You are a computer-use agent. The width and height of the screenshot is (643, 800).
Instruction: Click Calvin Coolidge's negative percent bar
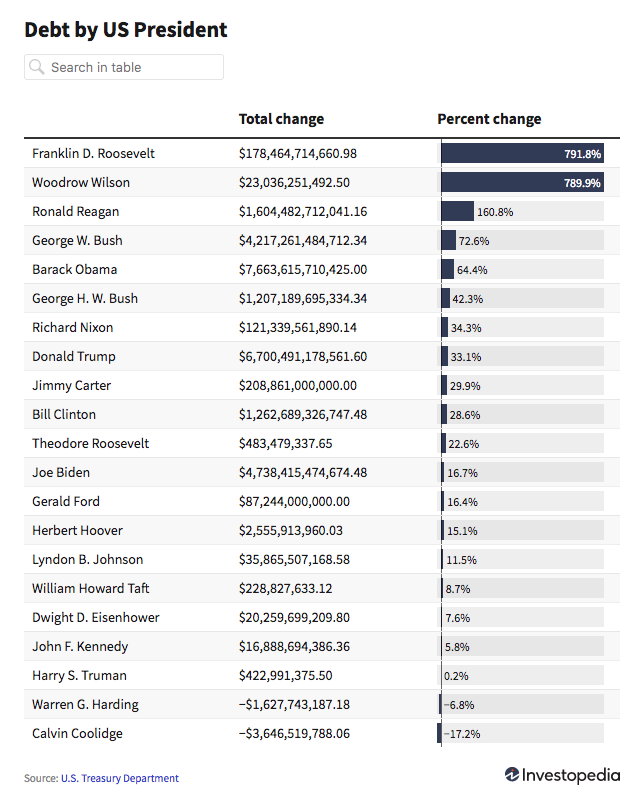[440, 734]
